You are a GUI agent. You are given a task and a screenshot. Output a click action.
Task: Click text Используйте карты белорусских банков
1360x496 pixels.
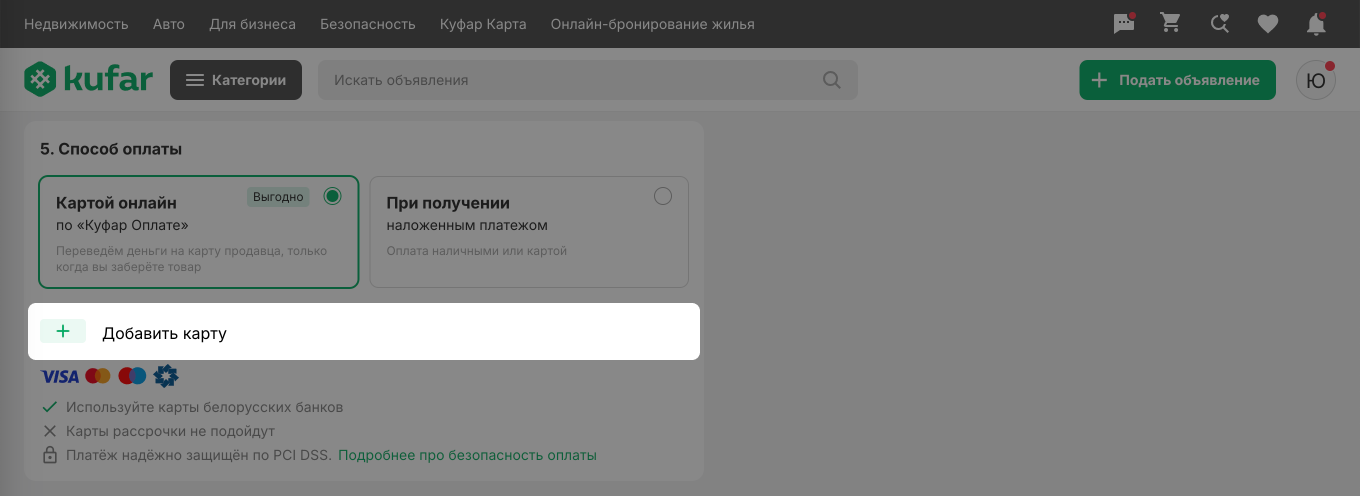coord(204,407)
